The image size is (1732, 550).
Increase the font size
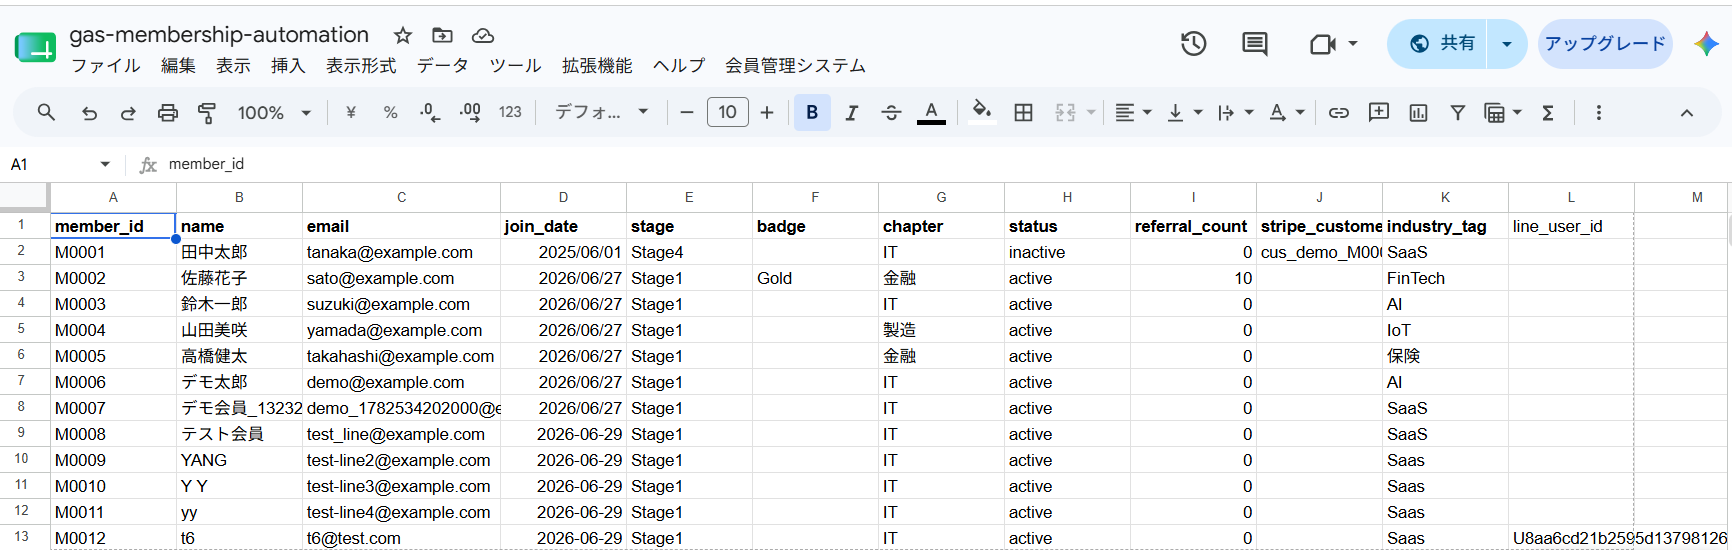tap(767, 113)
